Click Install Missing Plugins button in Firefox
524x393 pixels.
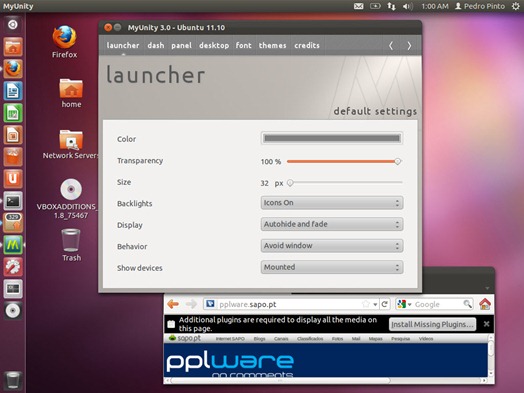(432, 324)
